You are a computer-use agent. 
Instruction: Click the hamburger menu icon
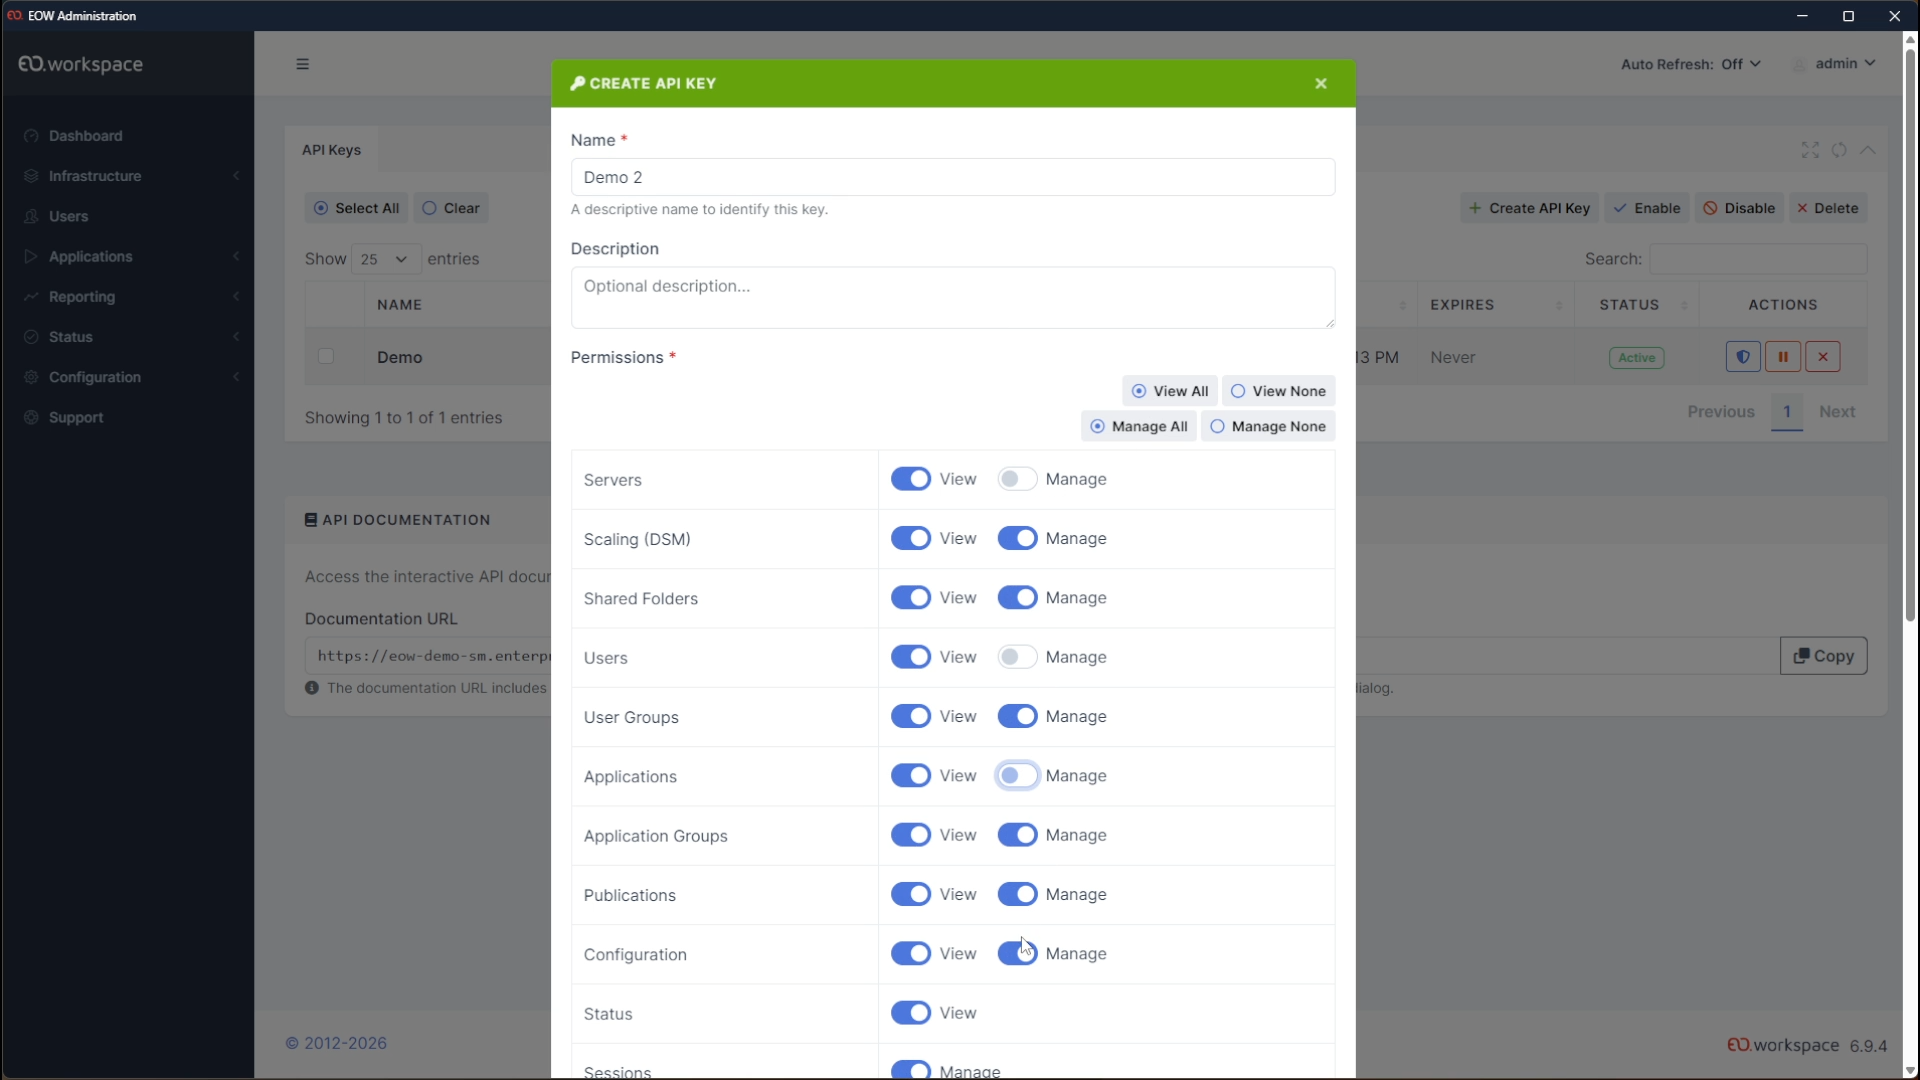[302, 64]
